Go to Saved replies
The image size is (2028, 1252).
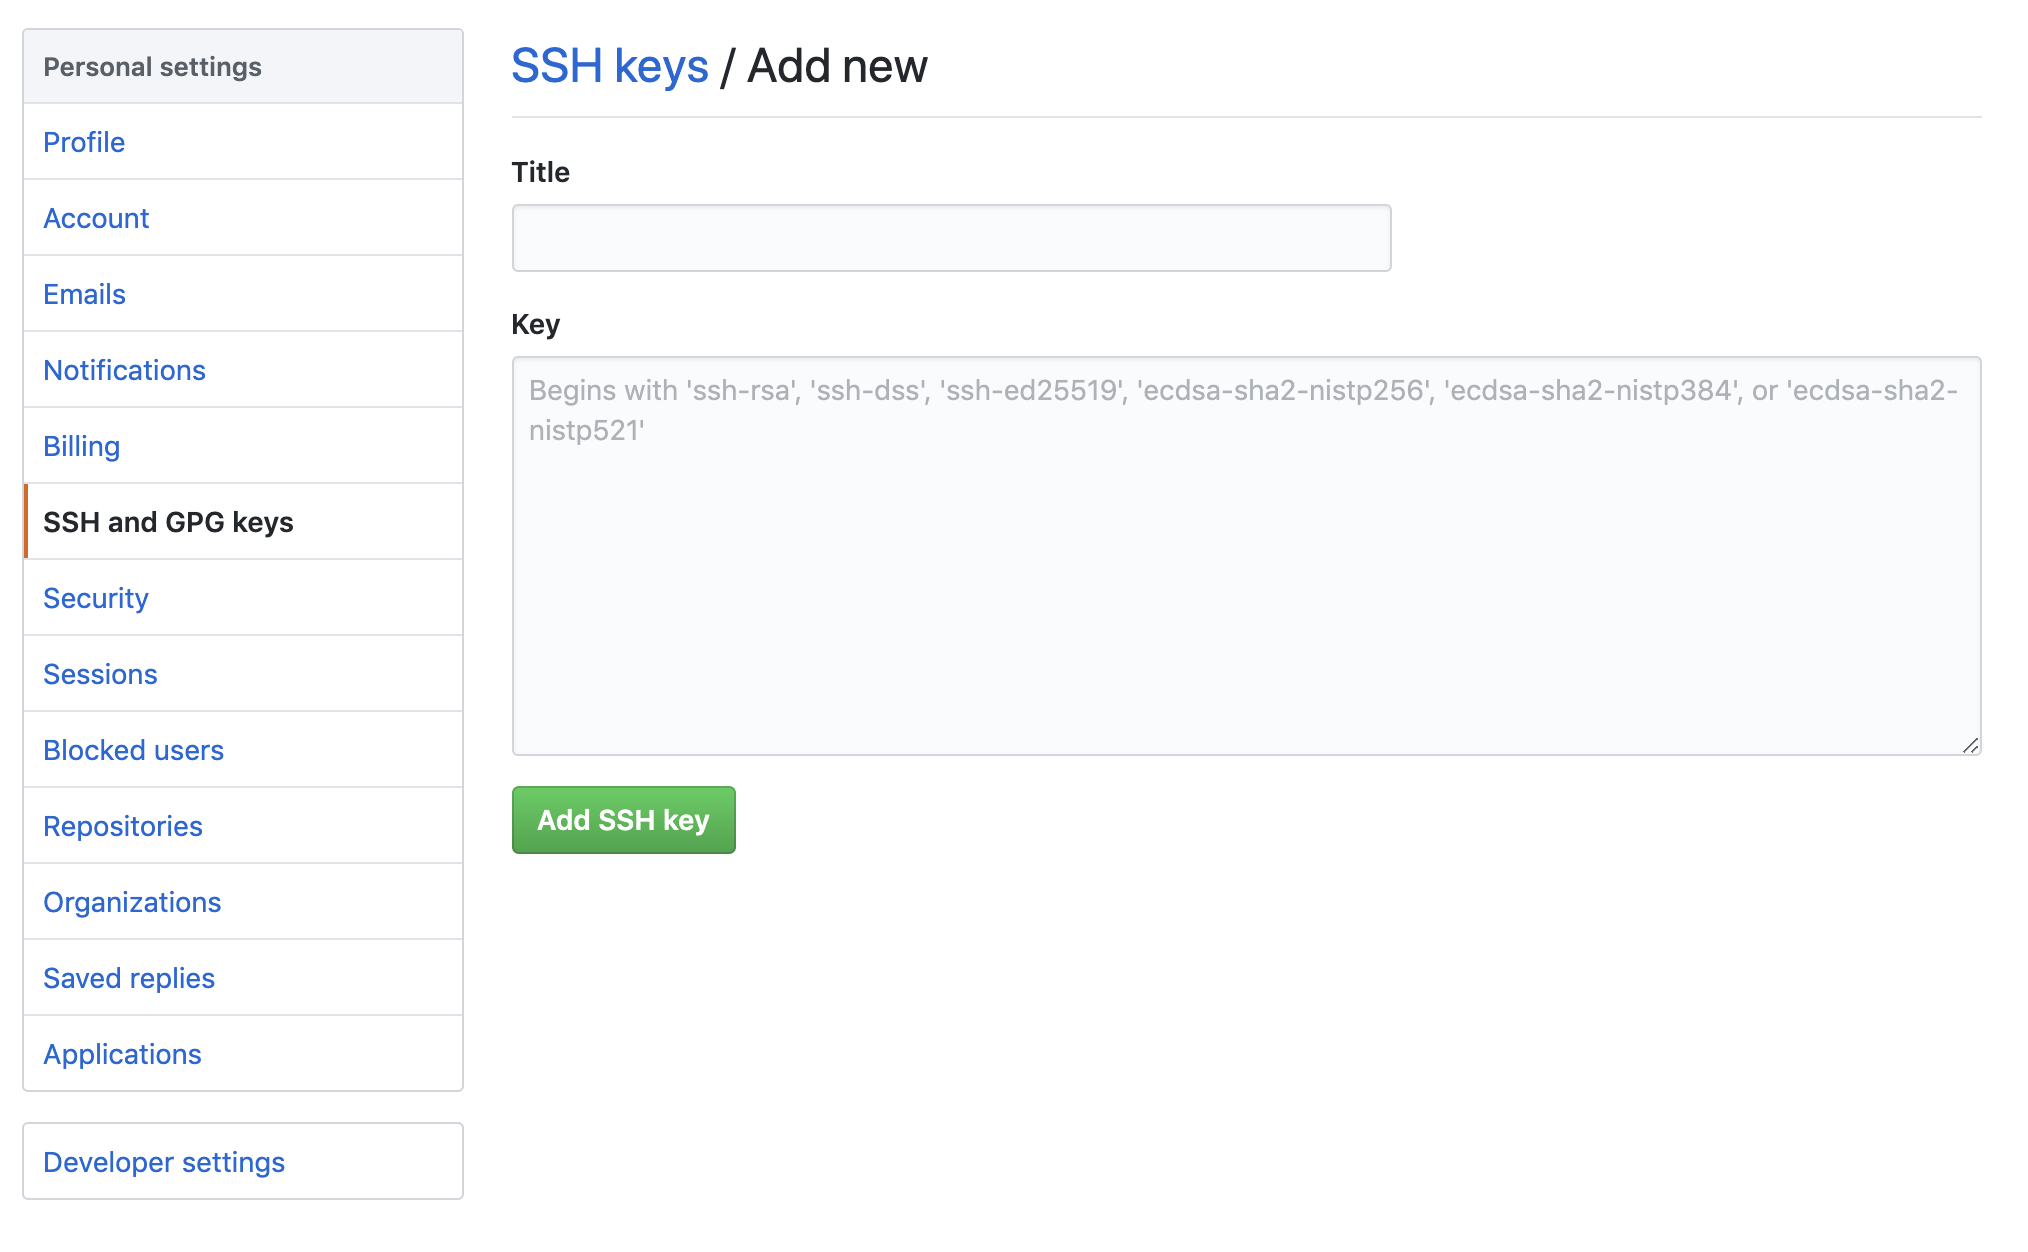tap(128, 978)
